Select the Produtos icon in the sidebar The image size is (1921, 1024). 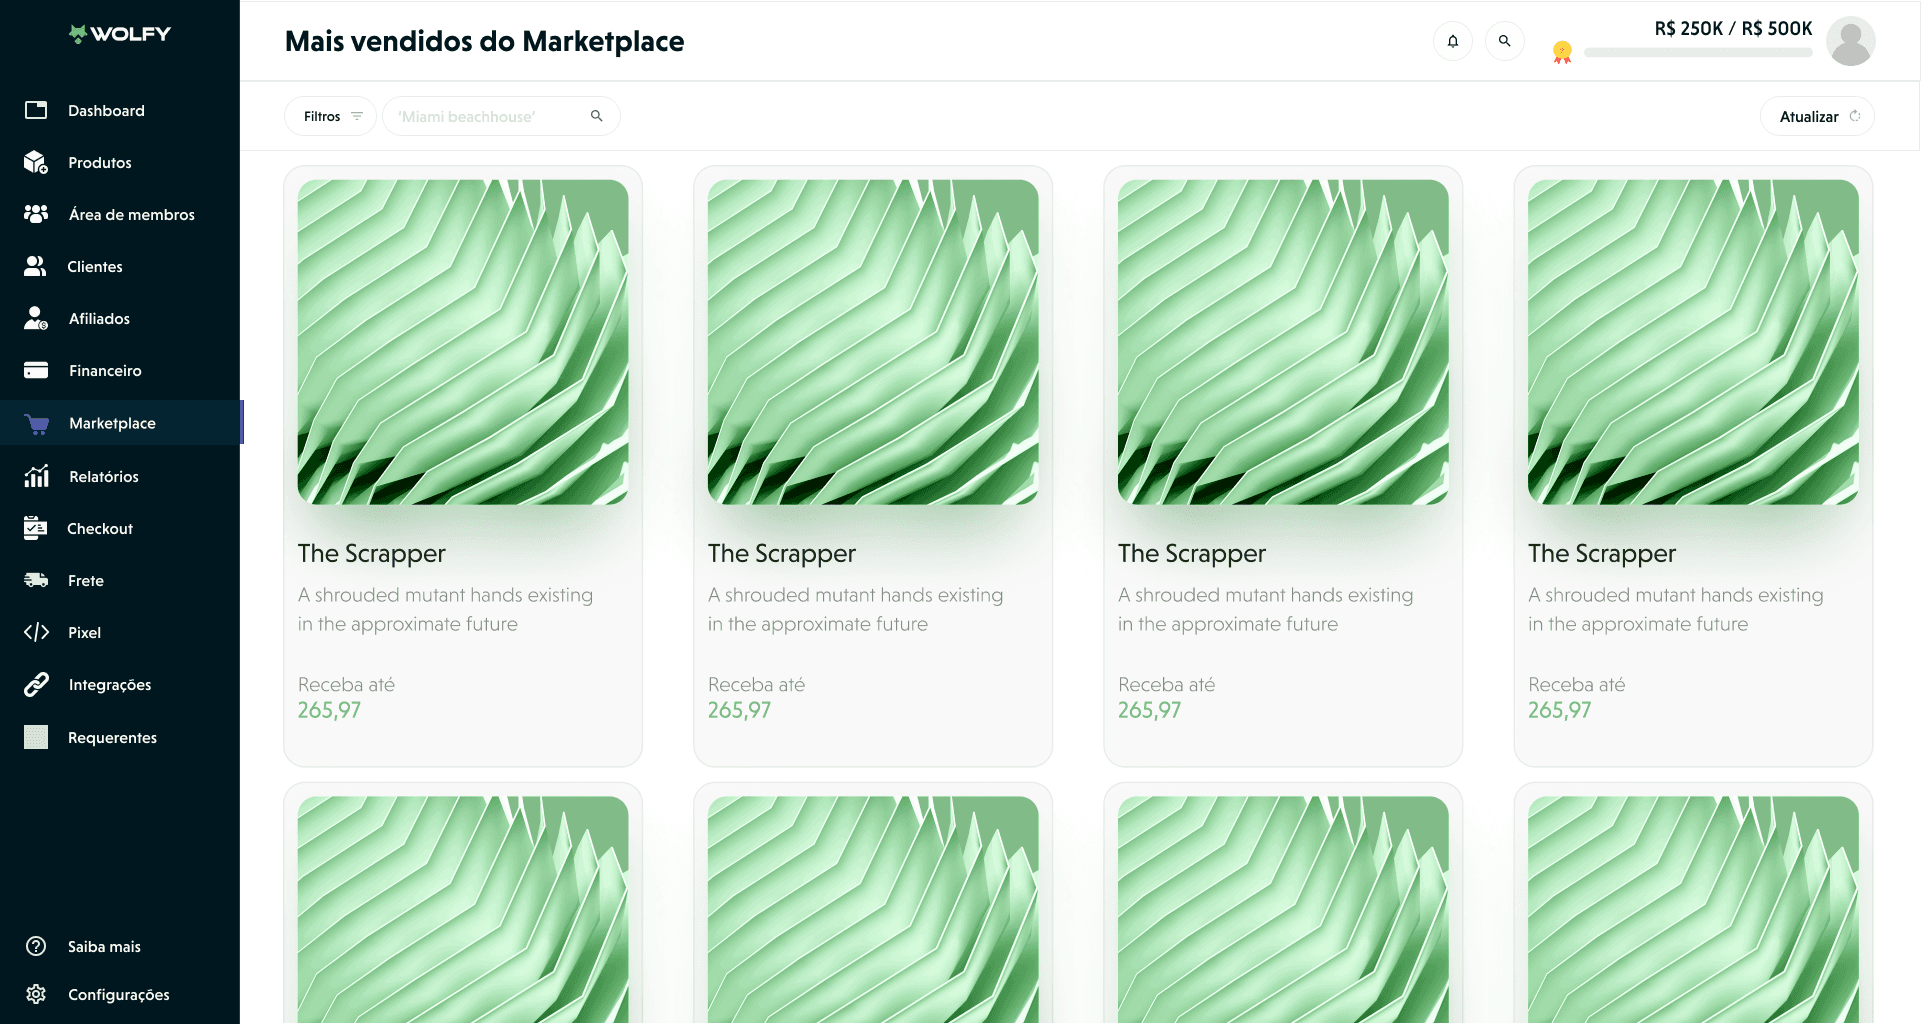[x=36, y=162]
